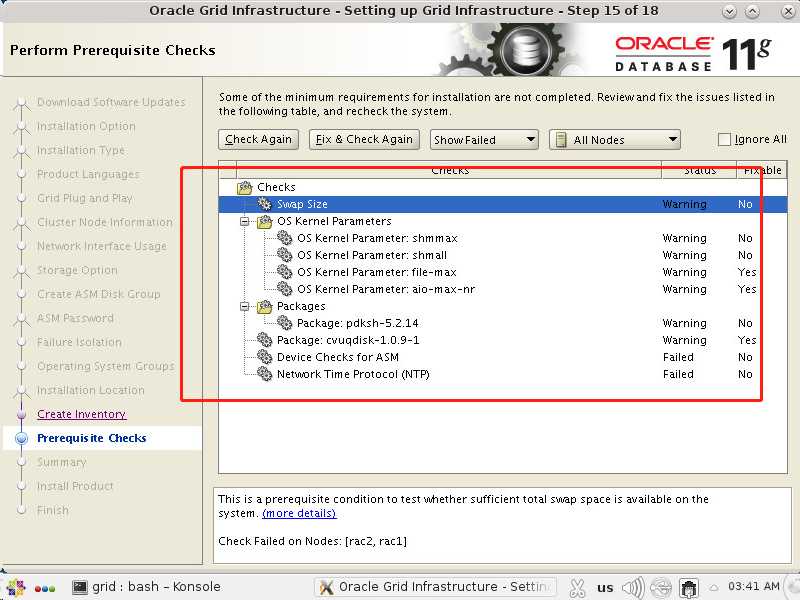Select OS Kernel Parameter: shmall row

(503, 255)
